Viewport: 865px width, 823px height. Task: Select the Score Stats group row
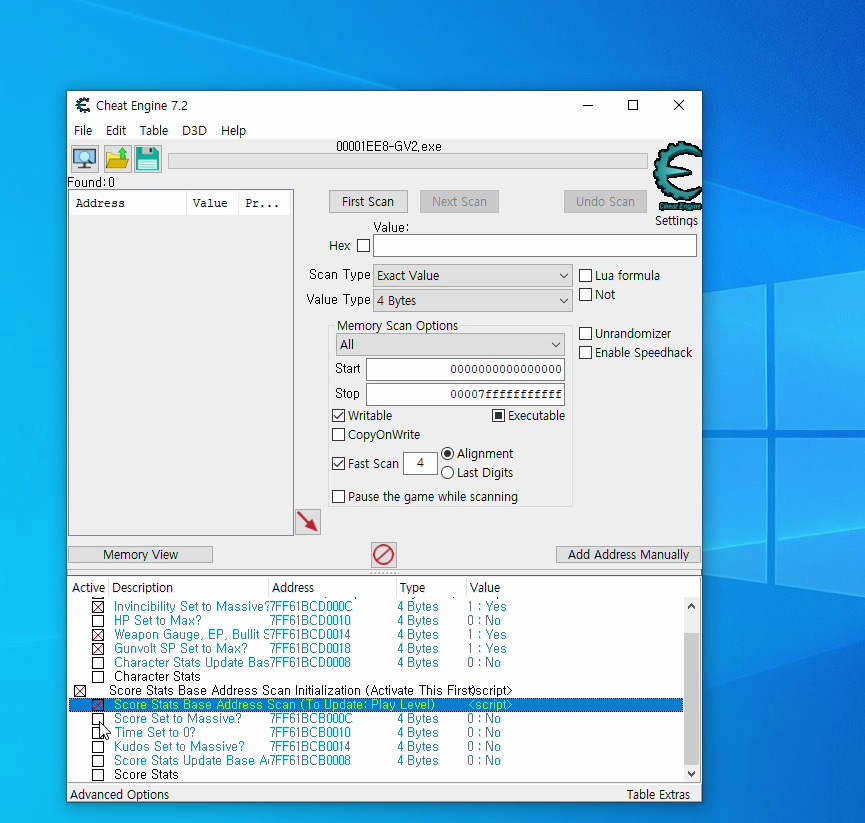(146, 774)
